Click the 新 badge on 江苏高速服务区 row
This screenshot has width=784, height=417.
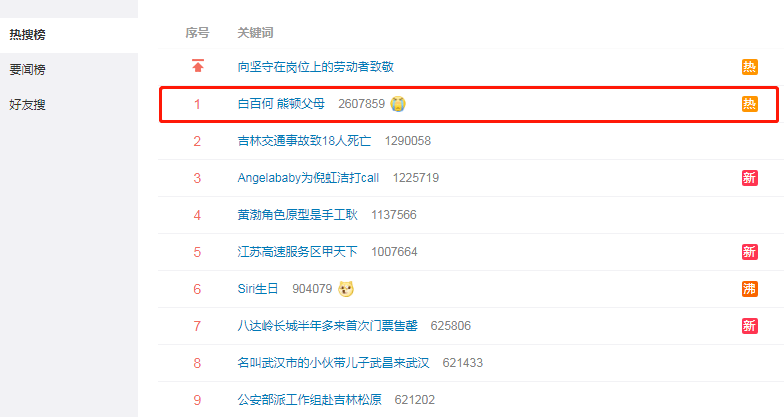pos(750,252)
